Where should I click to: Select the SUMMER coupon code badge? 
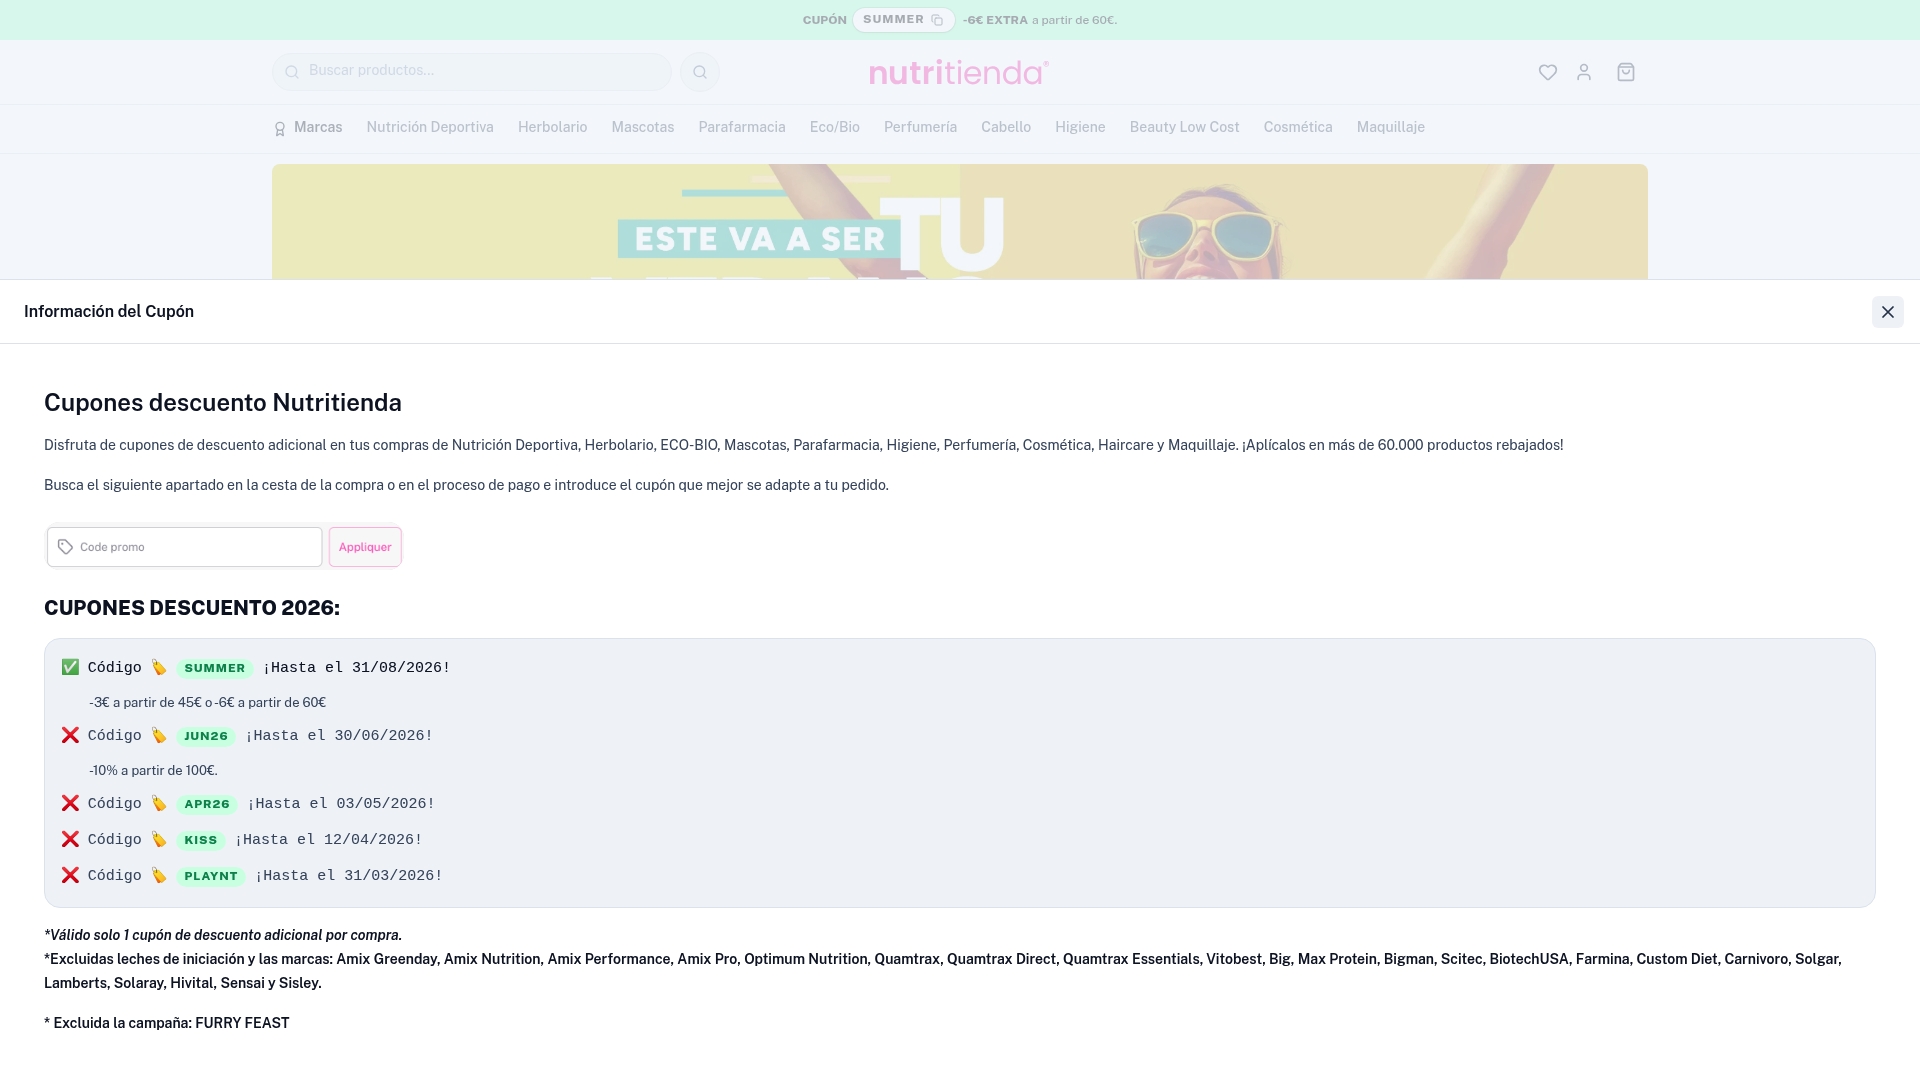point(215,668)
